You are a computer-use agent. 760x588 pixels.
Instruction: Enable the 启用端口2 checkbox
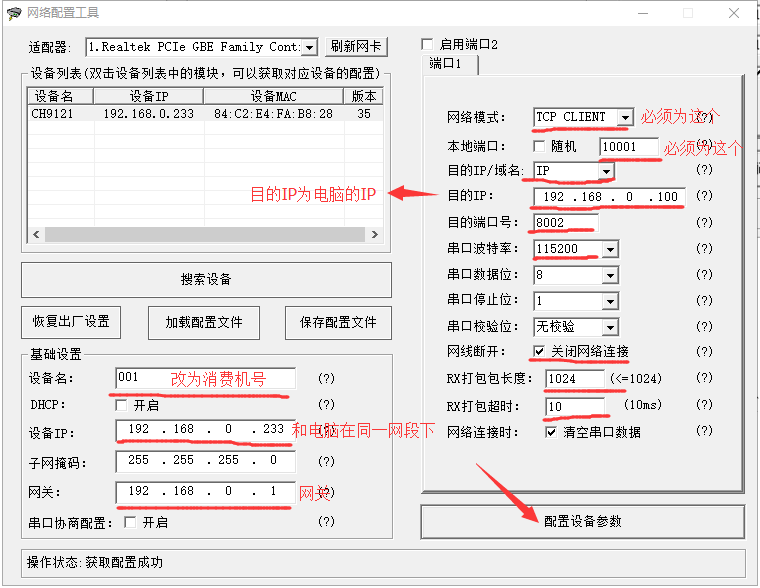428,45
